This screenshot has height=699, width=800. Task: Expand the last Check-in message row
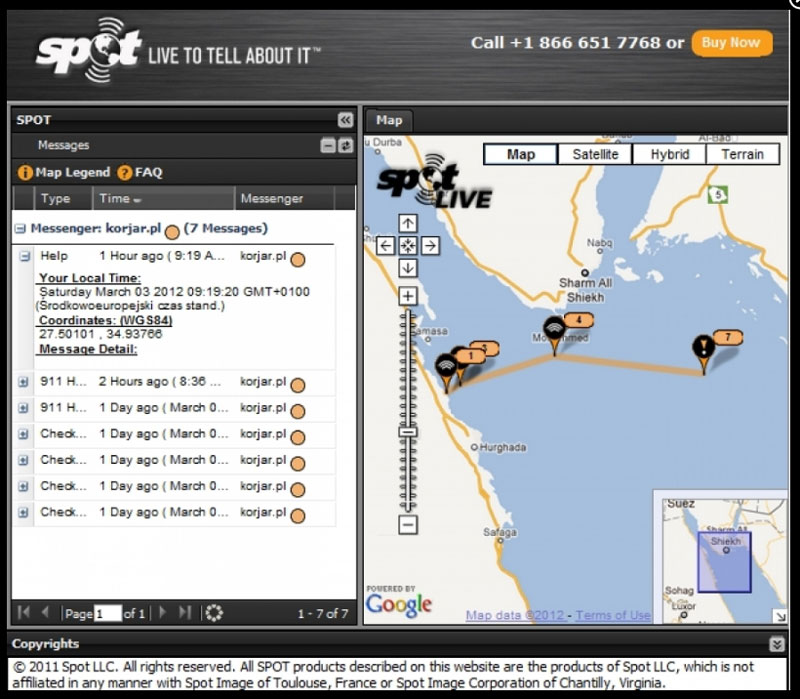click(x=23, y=512)
